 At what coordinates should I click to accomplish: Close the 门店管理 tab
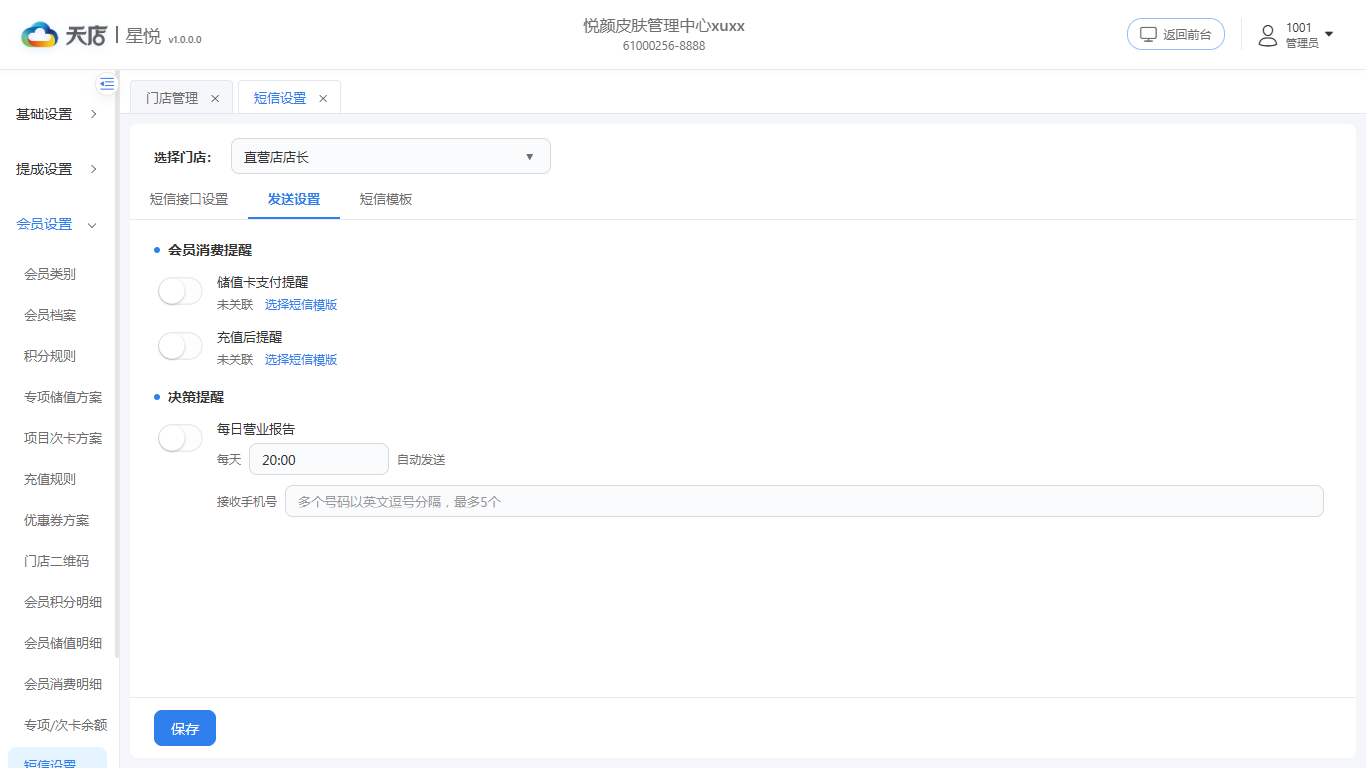[215, 98]
